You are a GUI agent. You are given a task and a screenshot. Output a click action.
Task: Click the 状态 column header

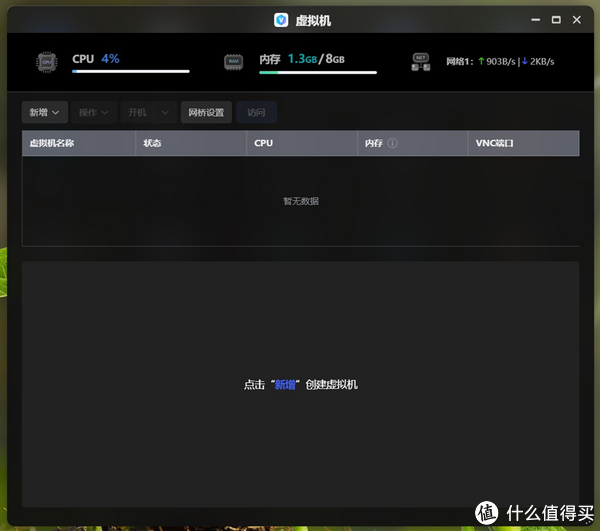click(x=191, y=143)
